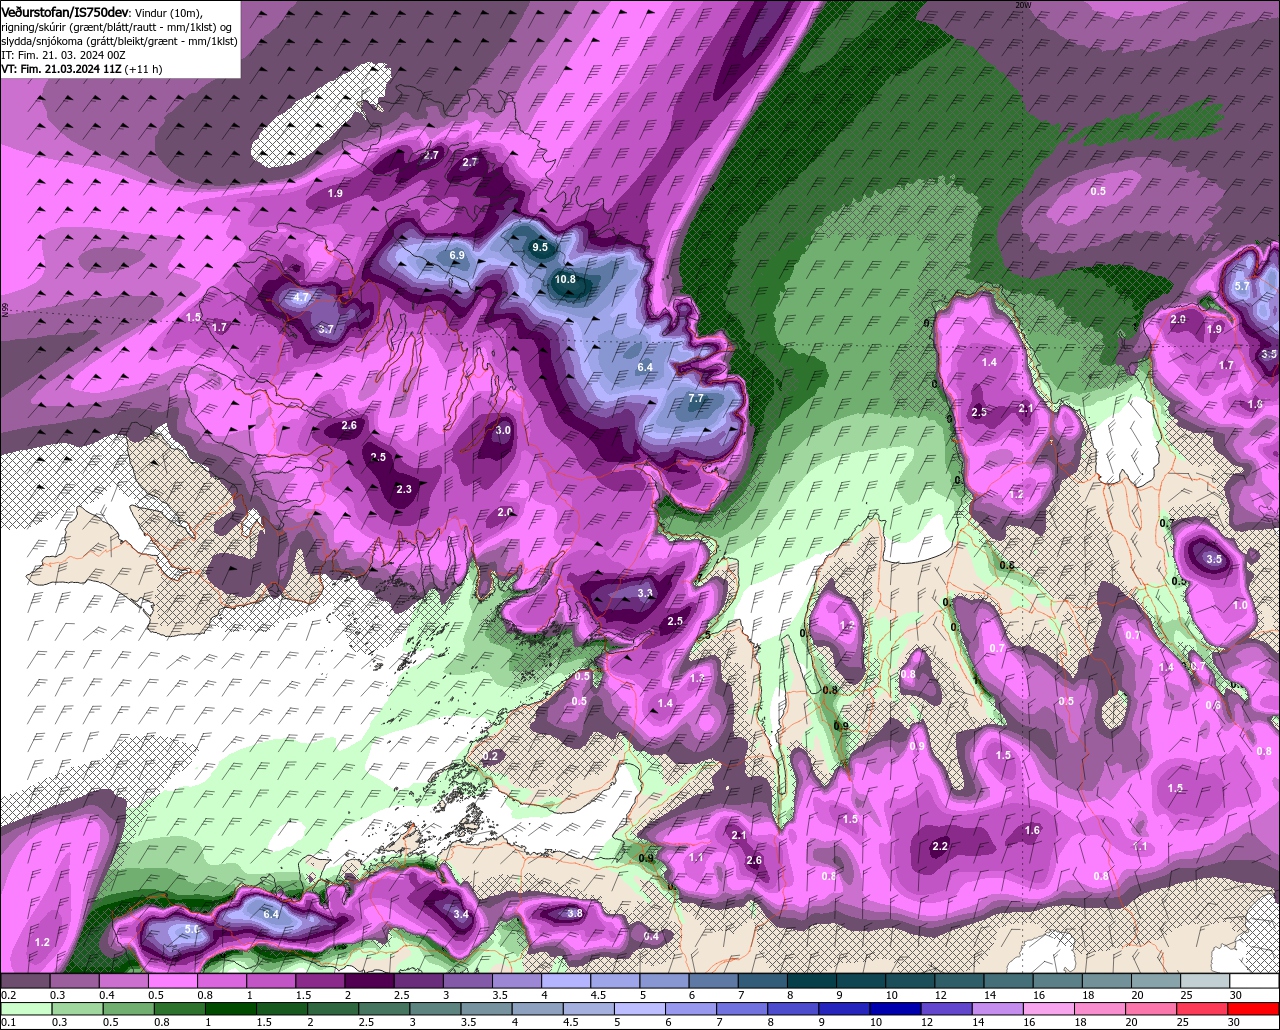
Task: Click the 20W longitude label
Action: [1022, 5]
